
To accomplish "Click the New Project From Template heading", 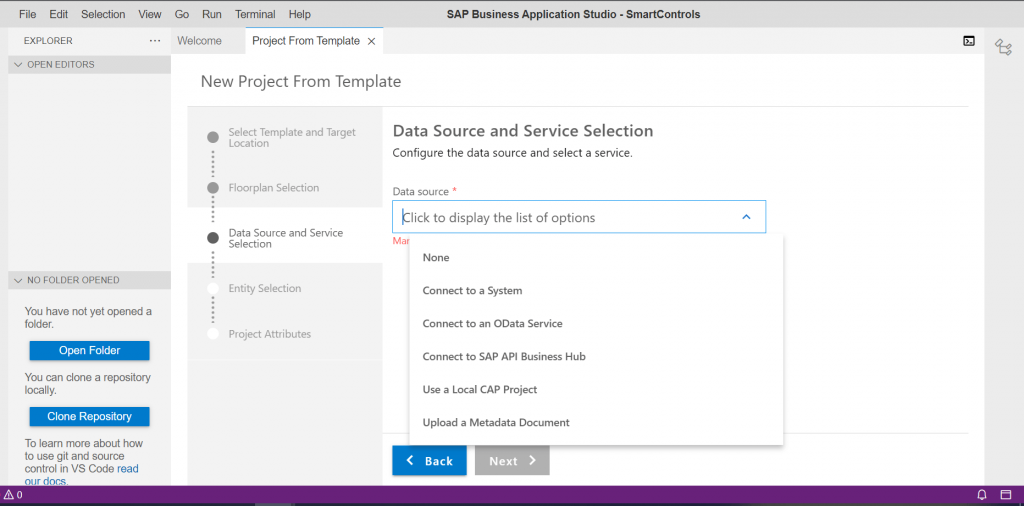I will pos(301,82).
